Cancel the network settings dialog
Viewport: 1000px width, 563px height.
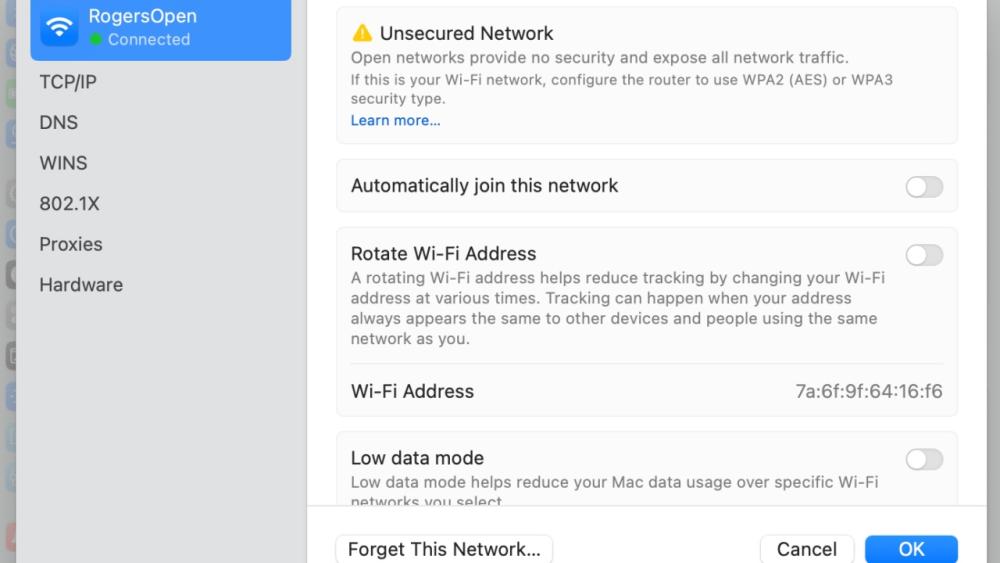[806, 549]
